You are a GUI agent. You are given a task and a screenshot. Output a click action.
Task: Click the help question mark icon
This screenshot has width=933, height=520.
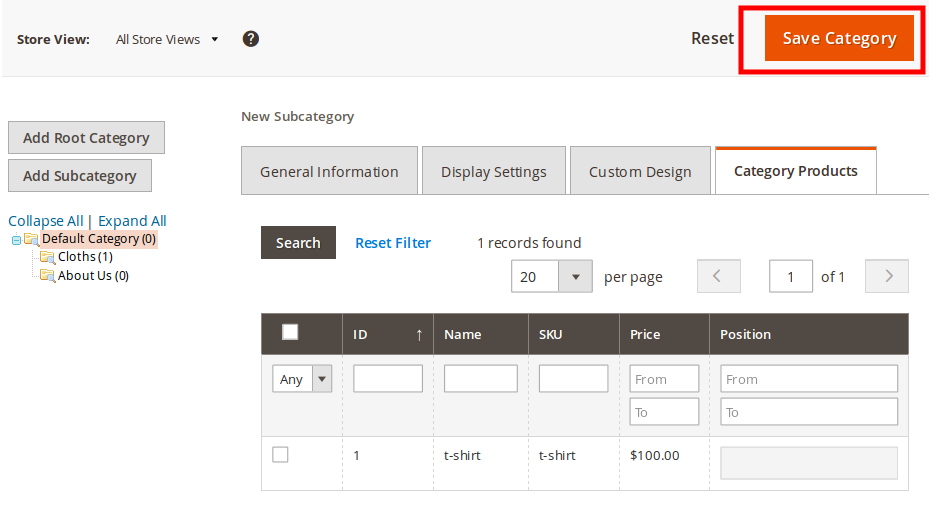[251, 39]
